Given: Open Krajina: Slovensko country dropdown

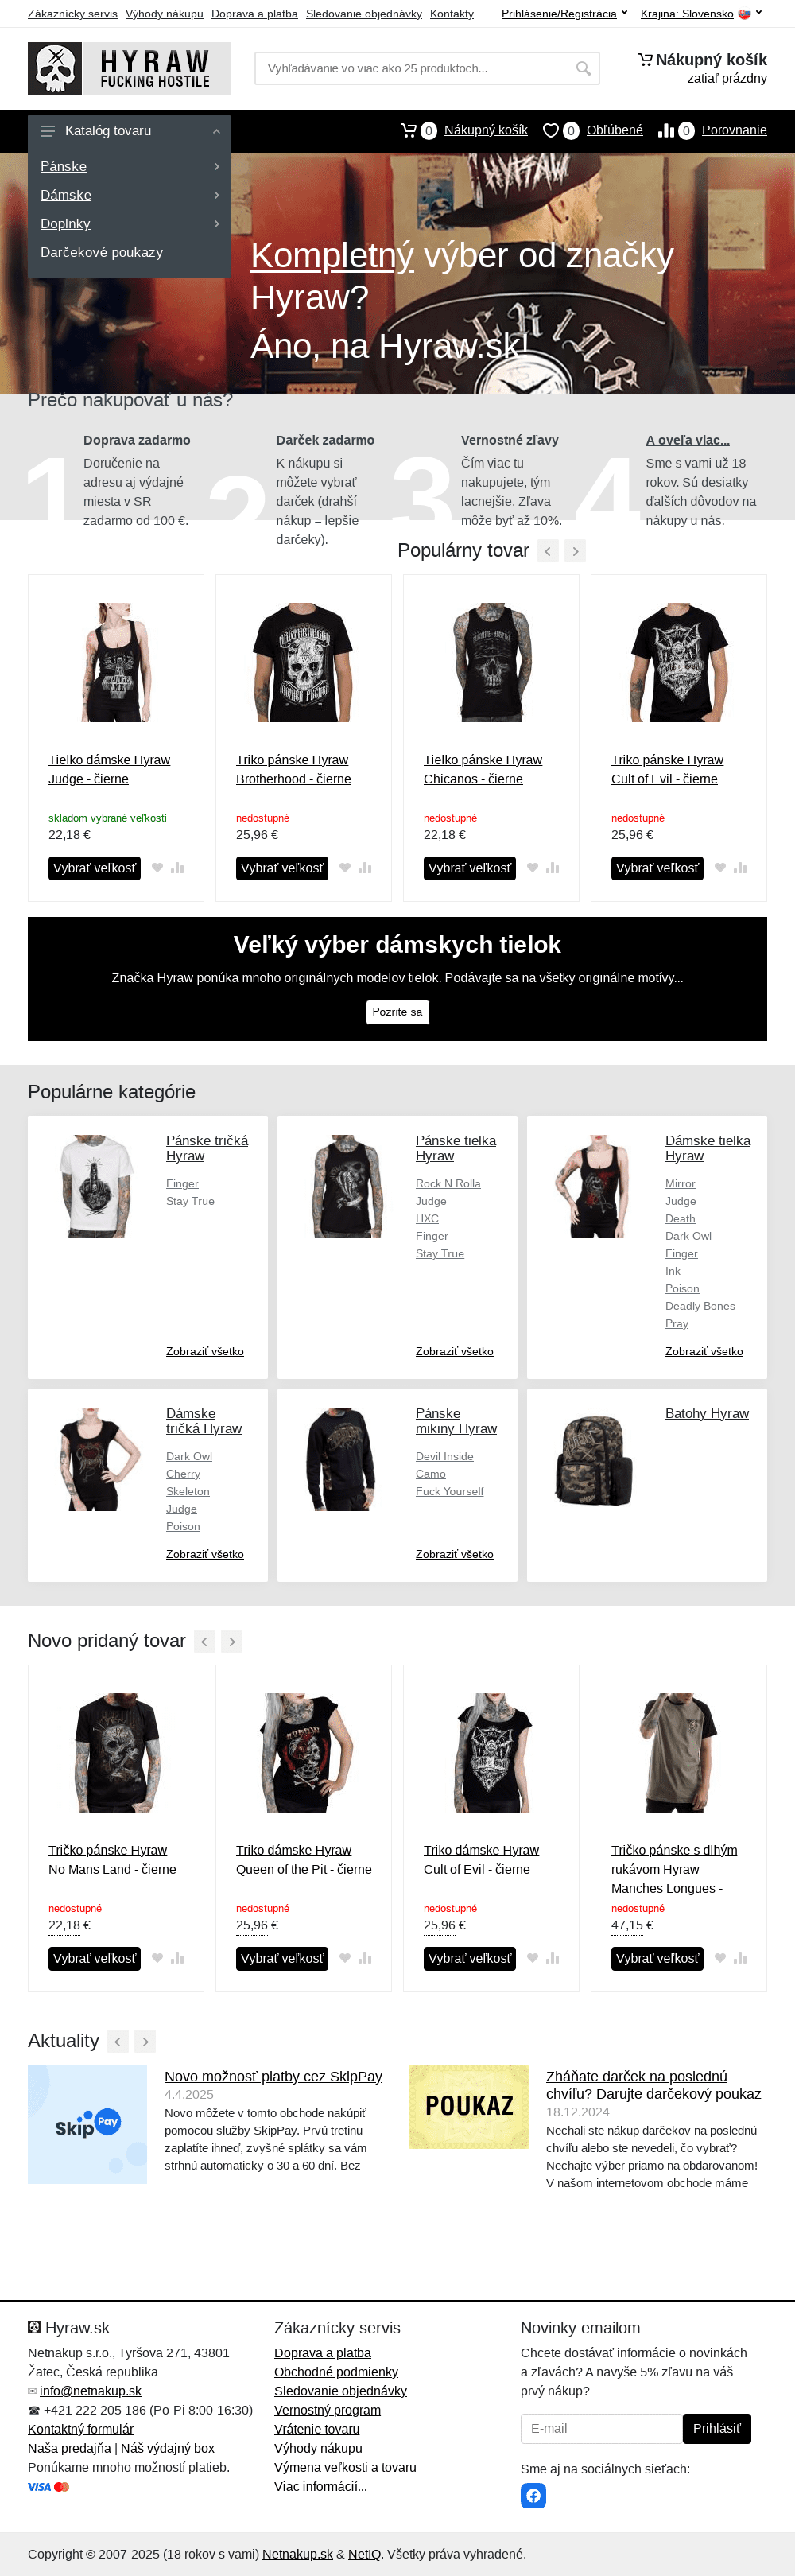Looking at the screenshot, I should point(701,14).
